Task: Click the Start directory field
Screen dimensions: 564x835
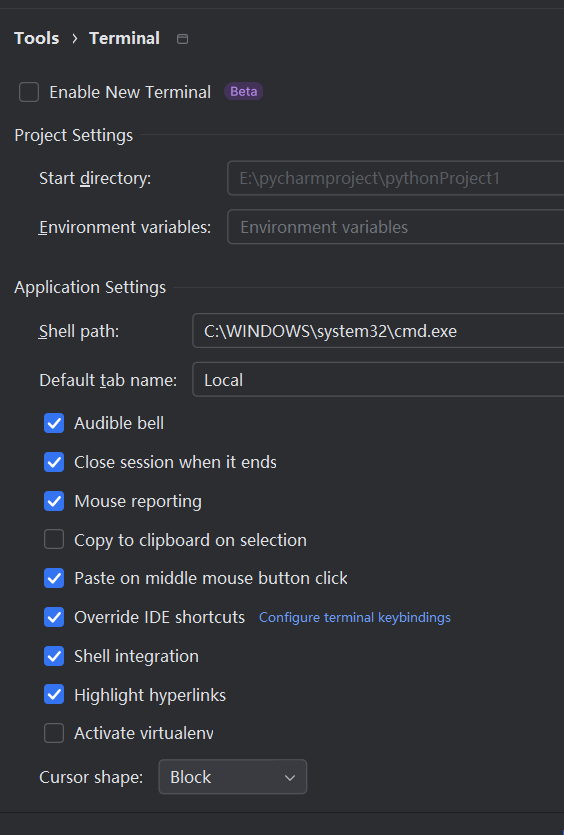Action: (x=395, y=178)
